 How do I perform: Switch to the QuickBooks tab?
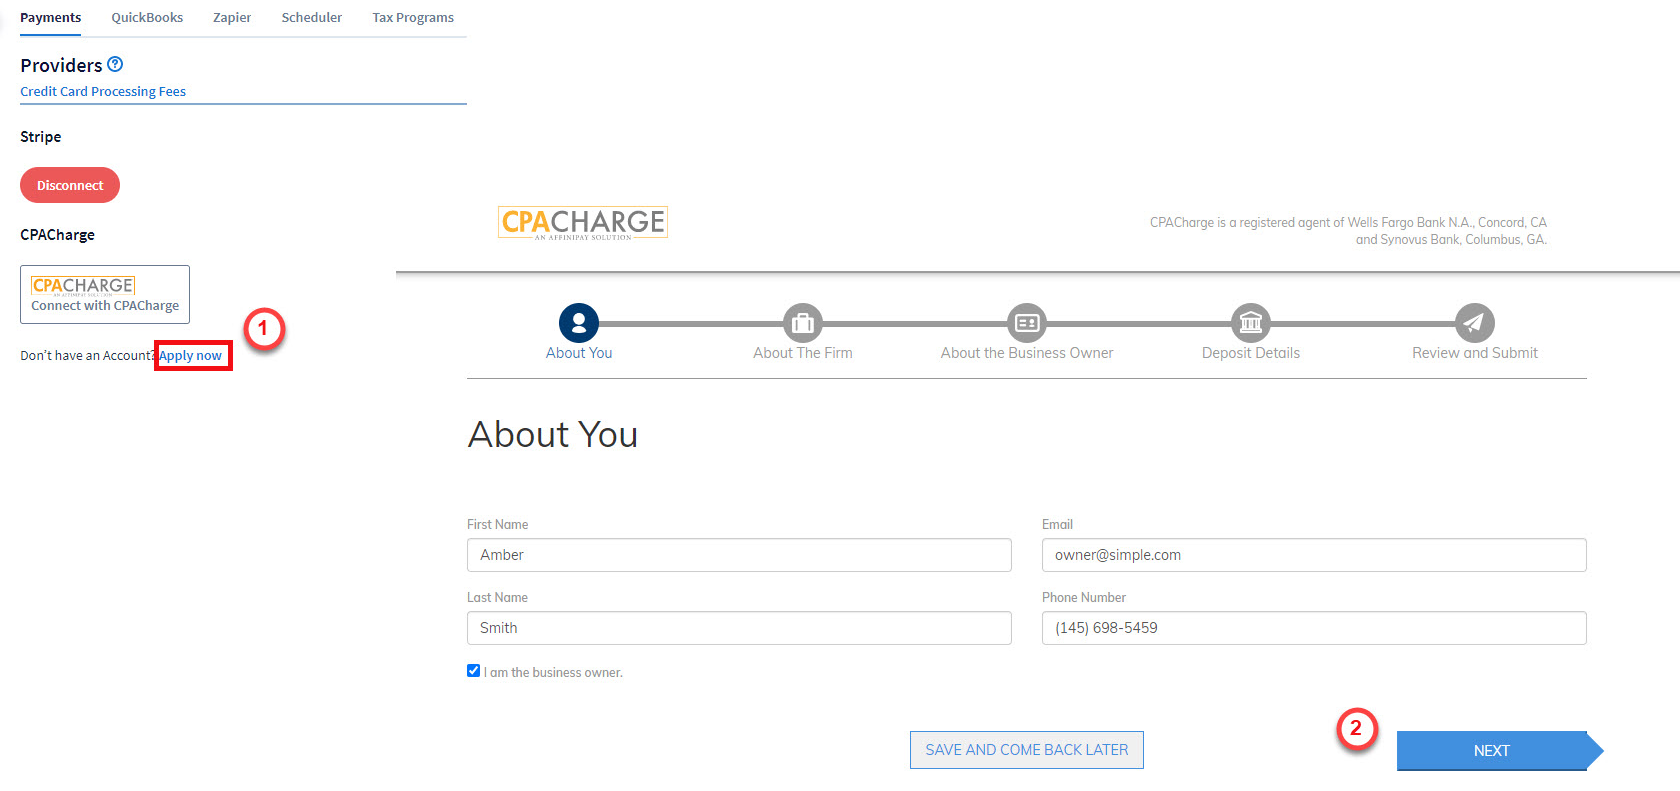(x=147, y=18)
